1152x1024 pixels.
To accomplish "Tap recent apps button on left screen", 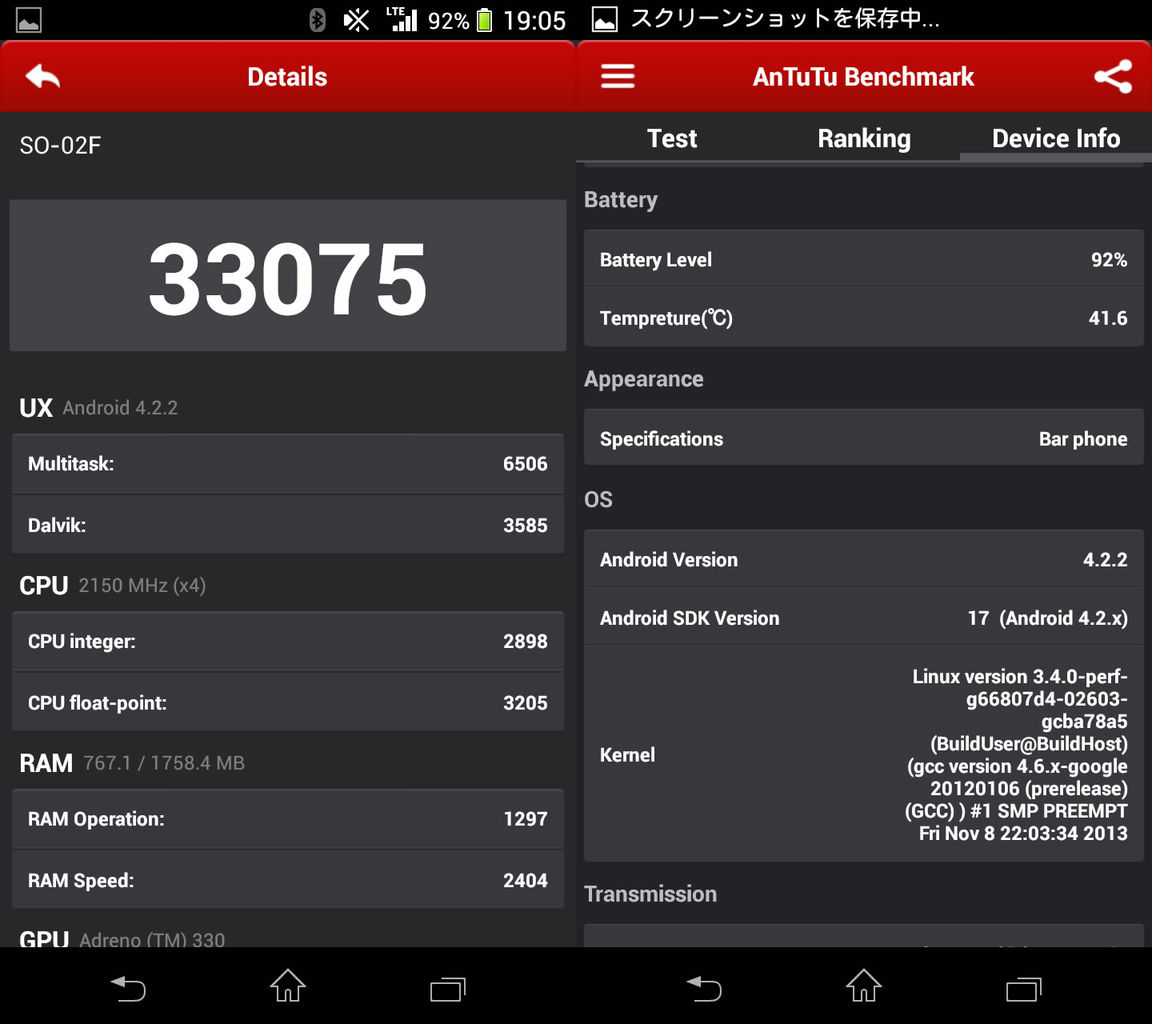I will click(x=448, y=989).
